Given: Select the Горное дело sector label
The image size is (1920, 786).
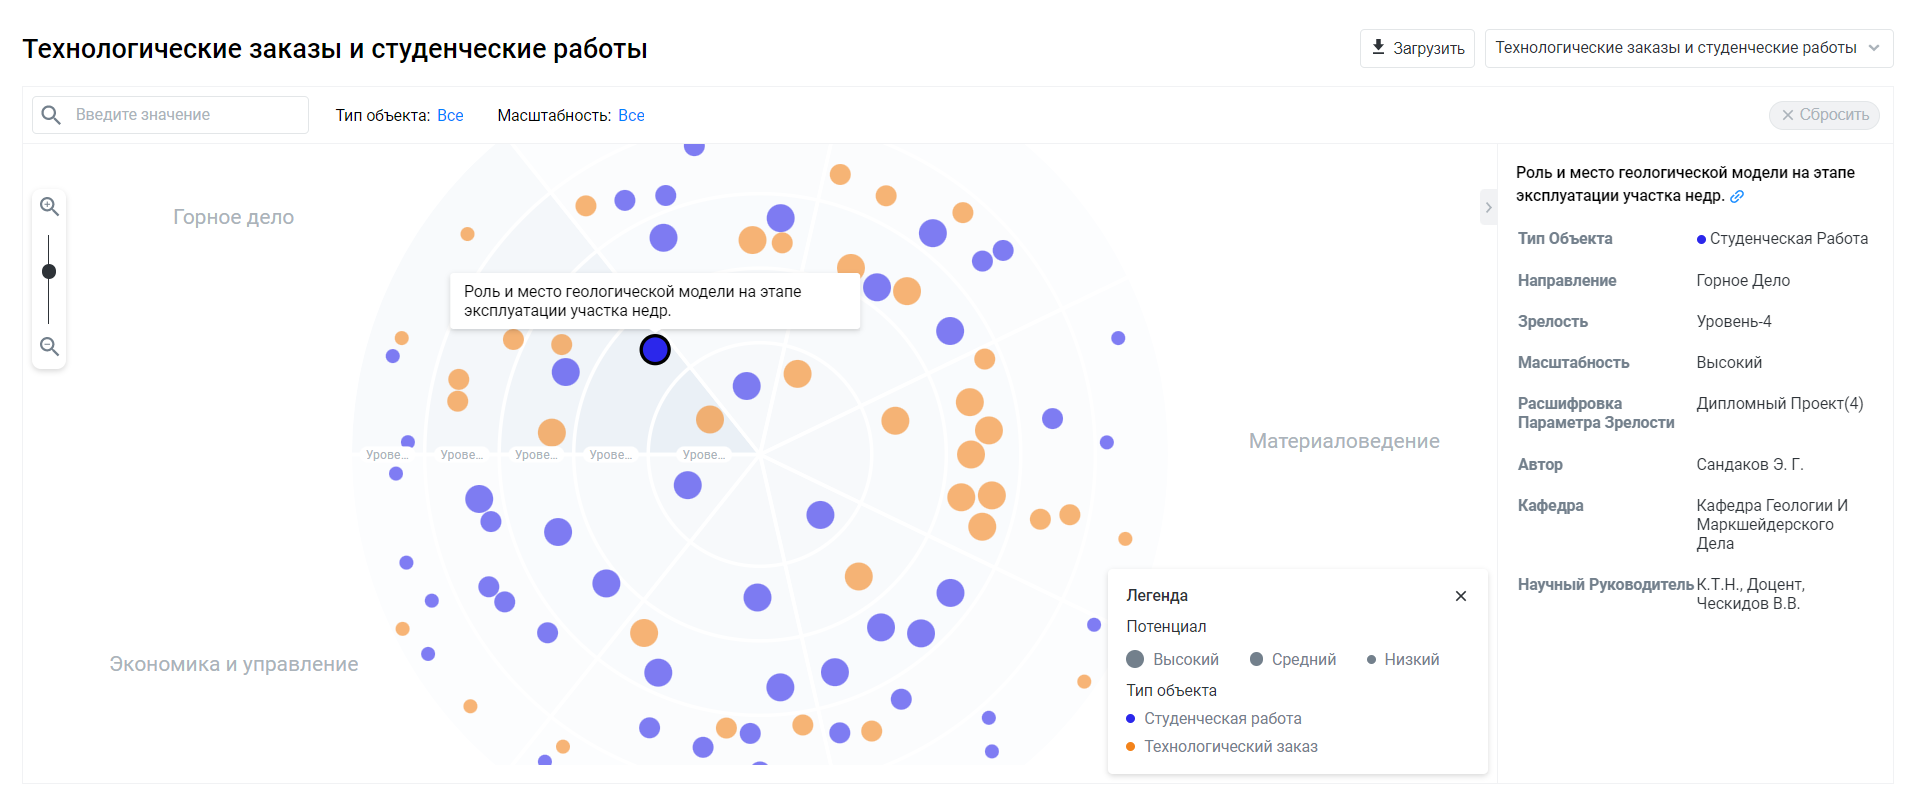Looking at the screenshot, I should point(233,217).
